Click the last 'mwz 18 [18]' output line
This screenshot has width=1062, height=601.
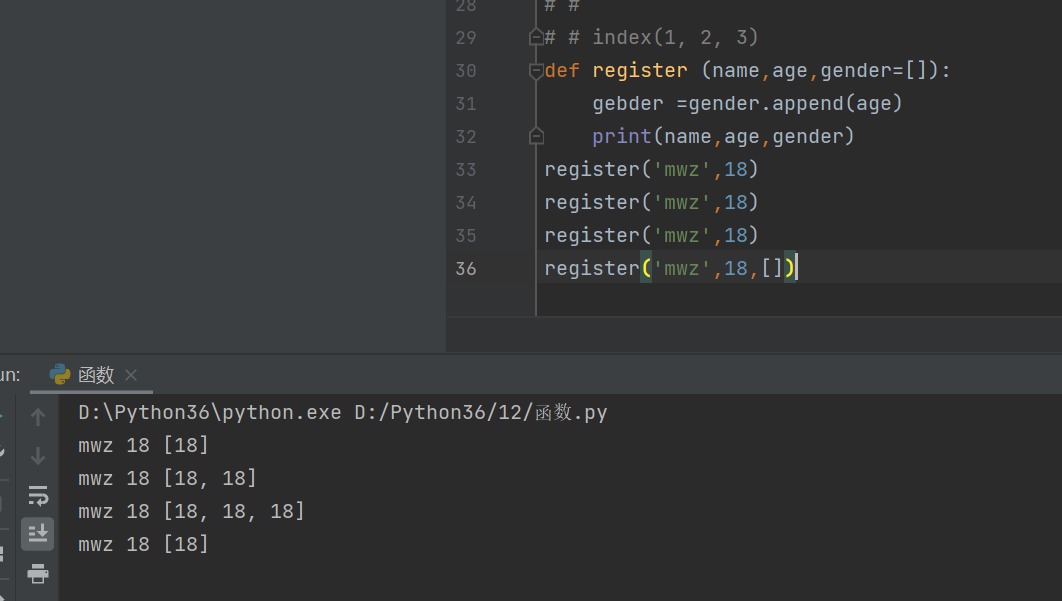pyautogui.click(x=144, y=544)
